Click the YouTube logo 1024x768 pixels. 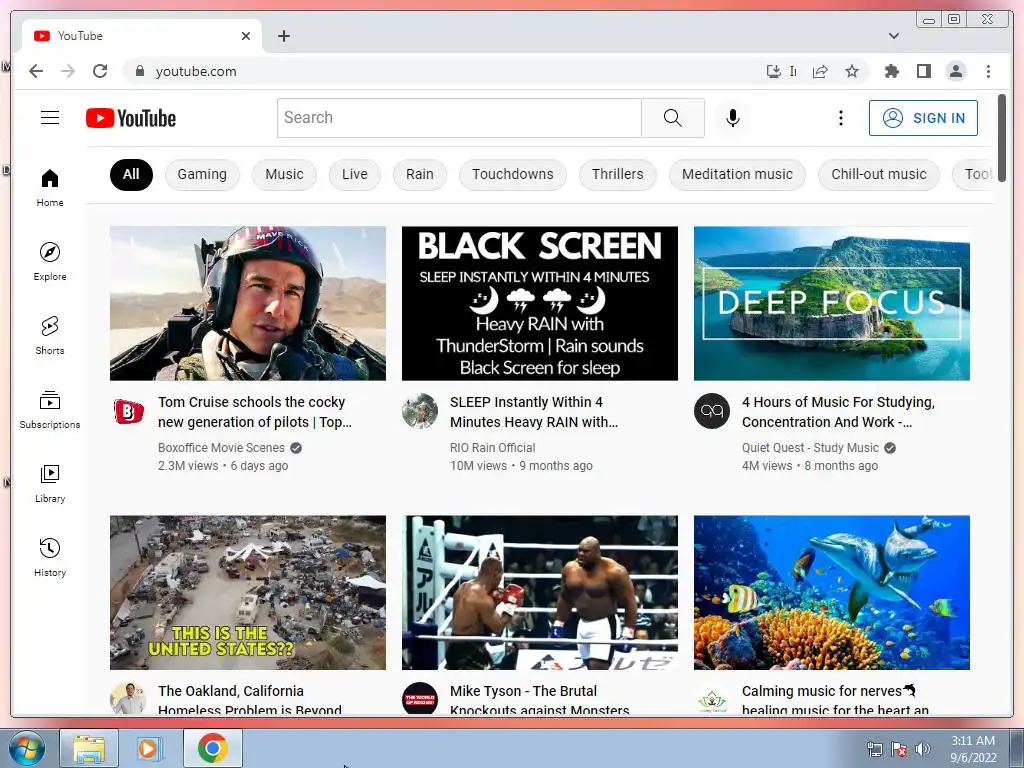click(x=131, y=118)
